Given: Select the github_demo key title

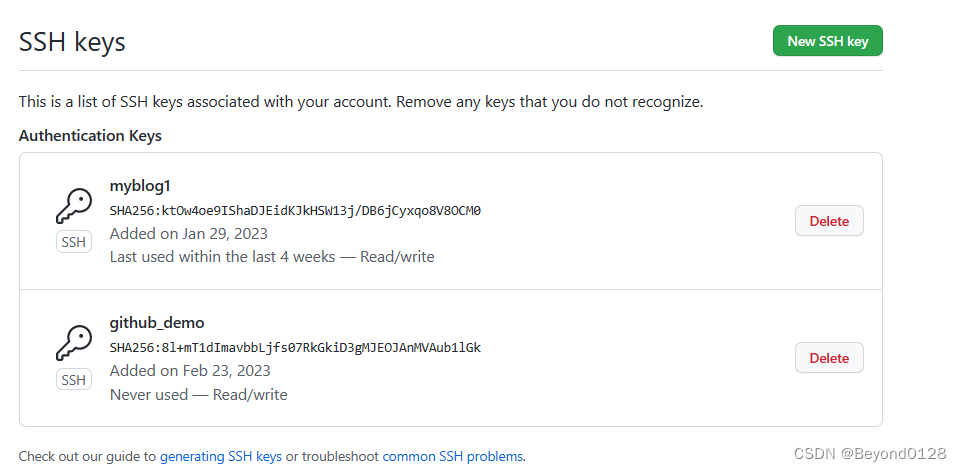Looking at the screenshot, I should [157, 323].
